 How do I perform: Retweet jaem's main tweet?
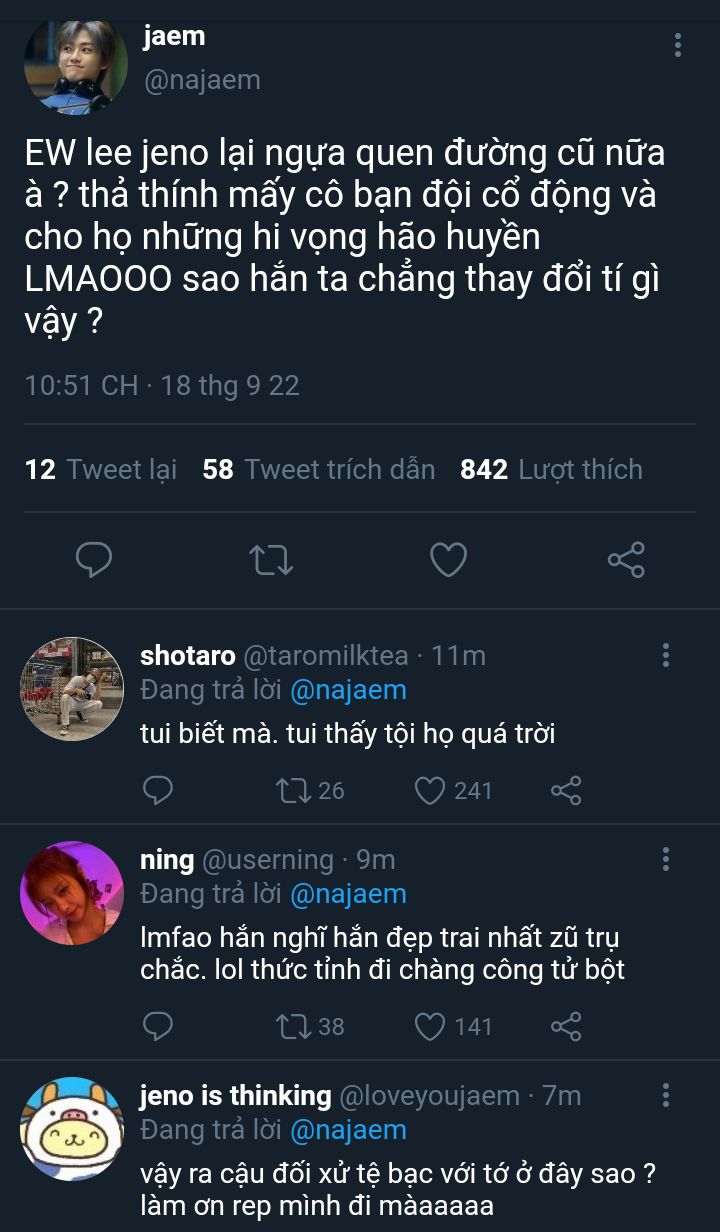point(270,560)
